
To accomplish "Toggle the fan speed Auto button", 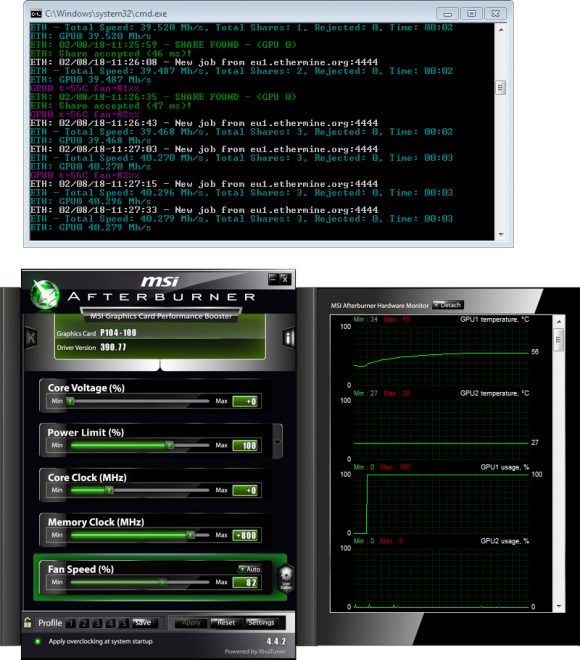I will 250,569.
